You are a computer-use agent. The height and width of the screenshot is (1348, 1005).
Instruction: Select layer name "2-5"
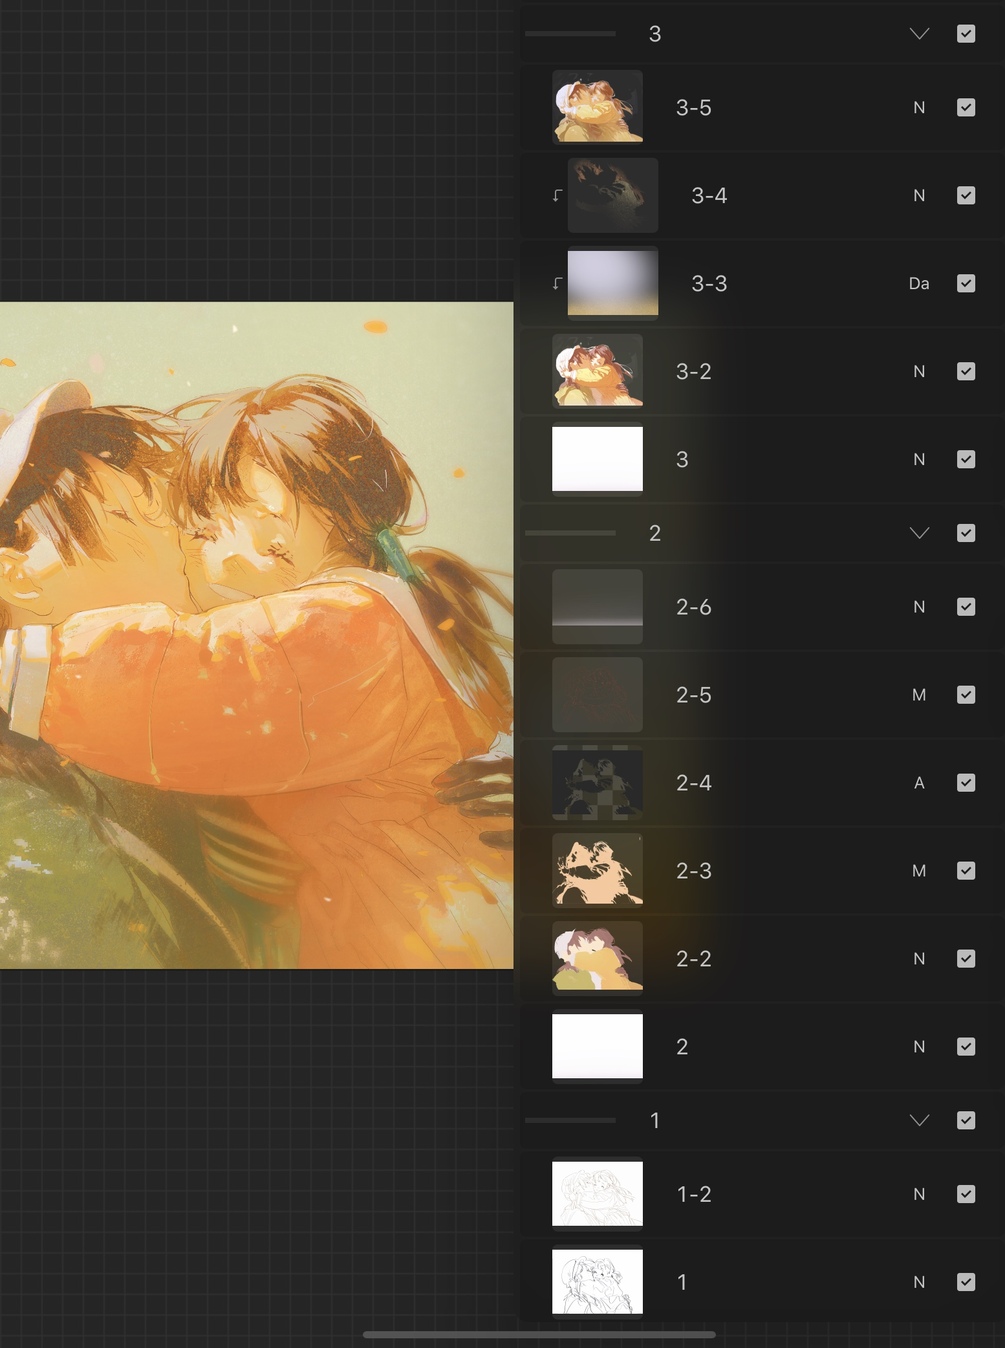click(694, 695)
